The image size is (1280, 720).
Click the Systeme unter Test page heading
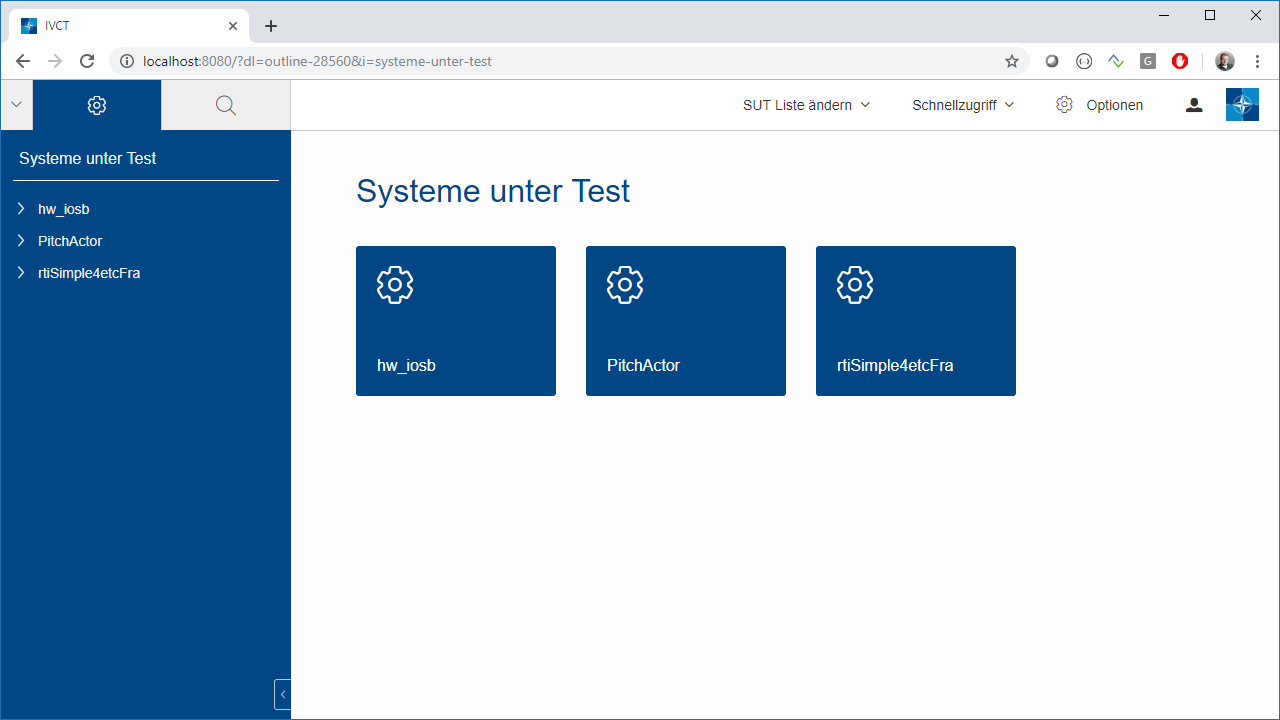coord(493,191)
